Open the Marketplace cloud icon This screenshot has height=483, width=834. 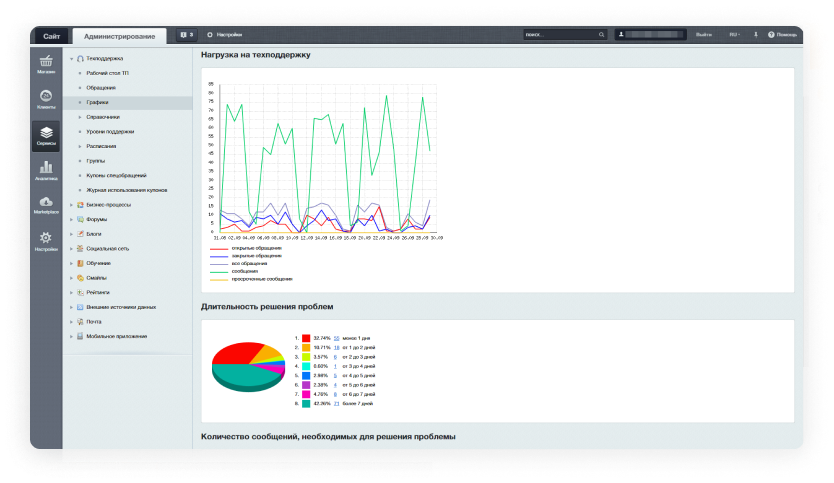46,205
